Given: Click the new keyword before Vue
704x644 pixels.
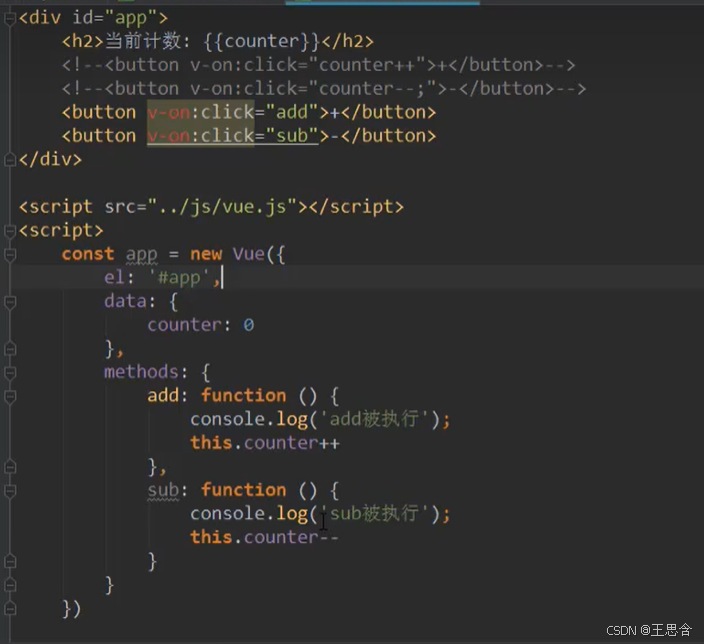Looking at the screenshot, I should pyautogui.click(x=206, y=254).
